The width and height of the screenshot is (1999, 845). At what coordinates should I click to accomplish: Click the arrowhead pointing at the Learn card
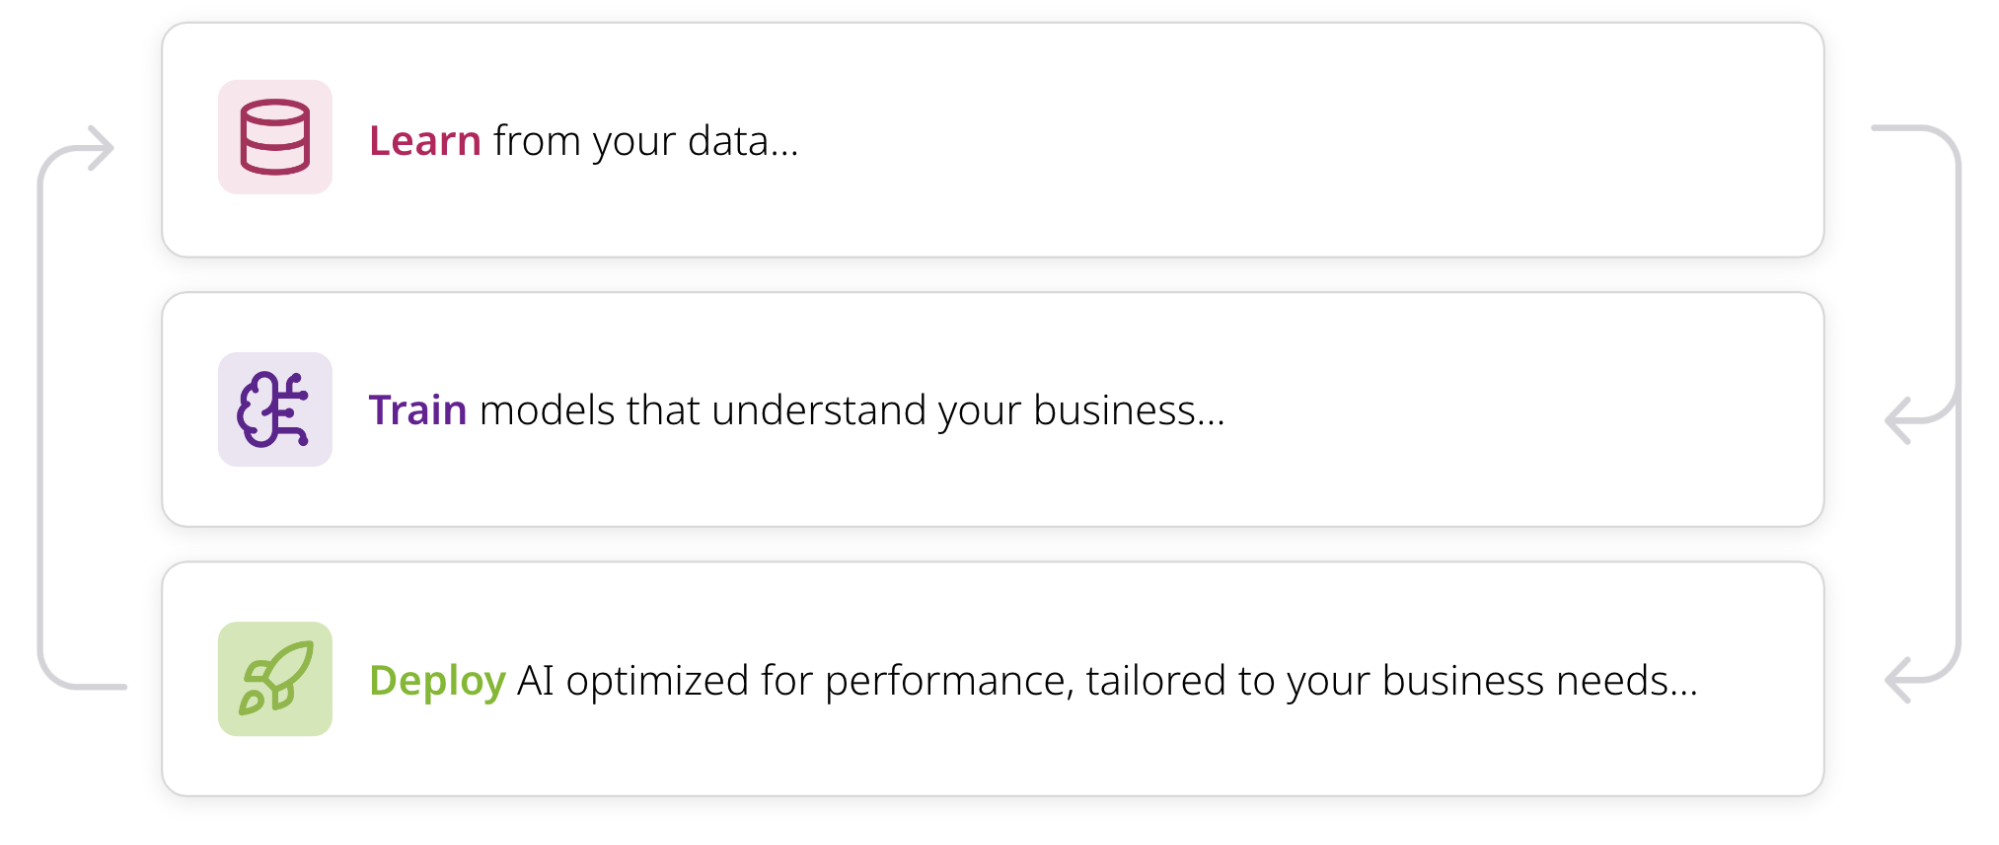[x=102, y=148]
